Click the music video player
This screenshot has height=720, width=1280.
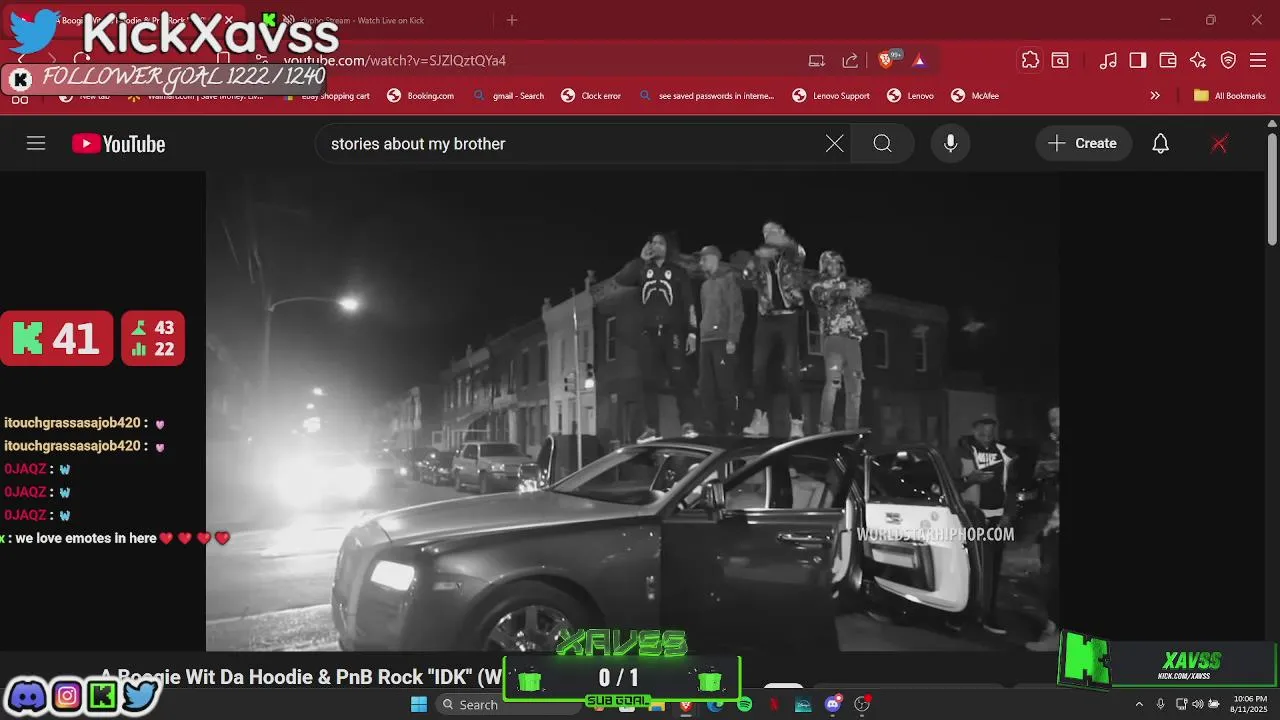click(x=633, y=411)
